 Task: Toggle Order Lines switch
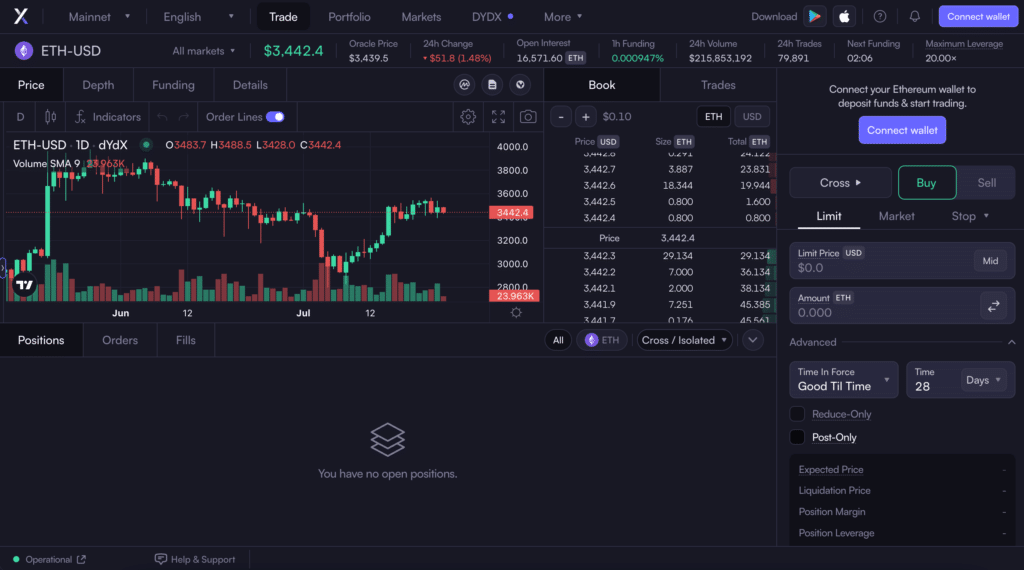(x=275, y=117)
